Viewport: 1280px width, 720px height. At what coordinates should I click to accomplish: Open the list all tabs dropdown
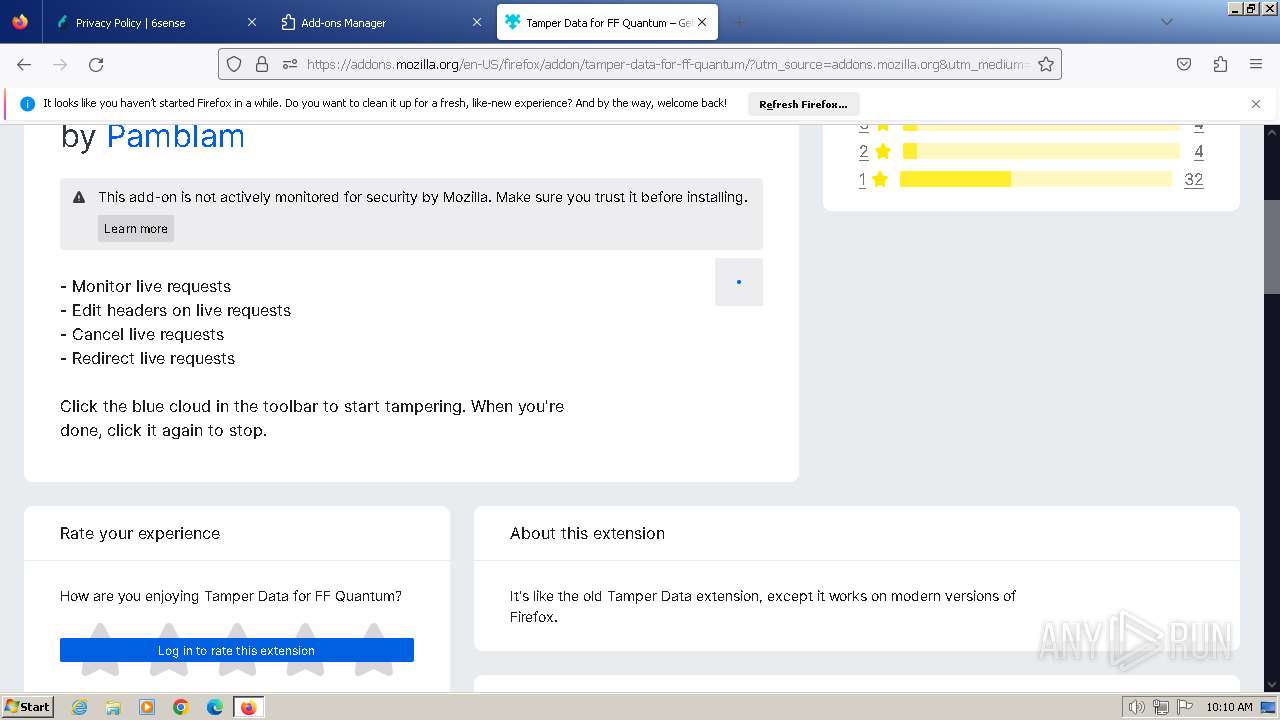(x=1166, y=22)
